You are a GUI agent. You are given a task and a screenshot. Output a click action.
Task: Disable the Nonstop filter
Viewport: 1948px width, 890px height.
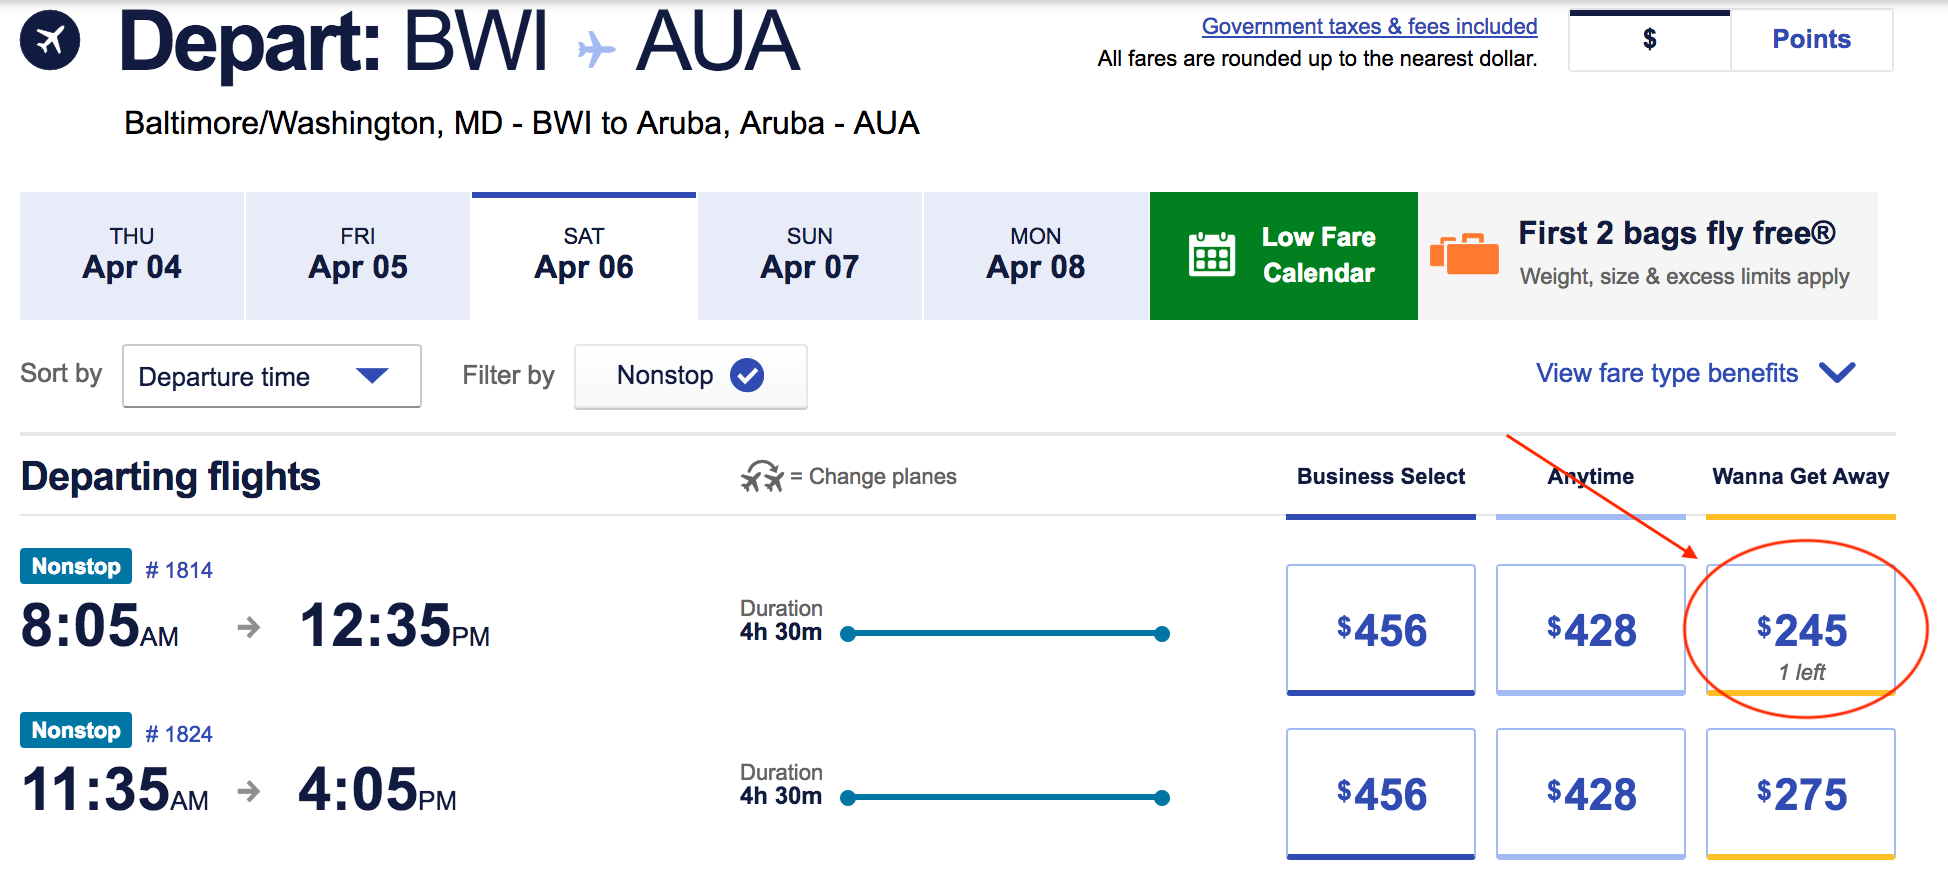click(x=690, y=376)
